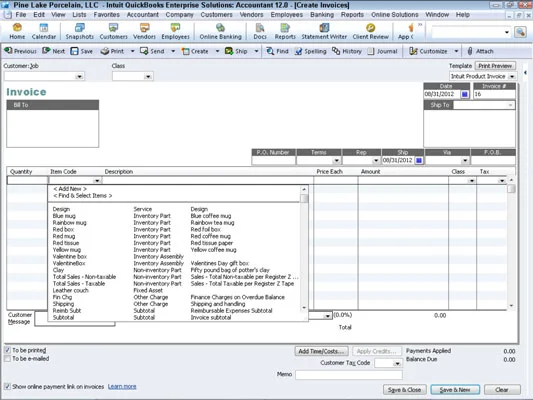Expand the Class dropdown at top

tap(148, 76)
